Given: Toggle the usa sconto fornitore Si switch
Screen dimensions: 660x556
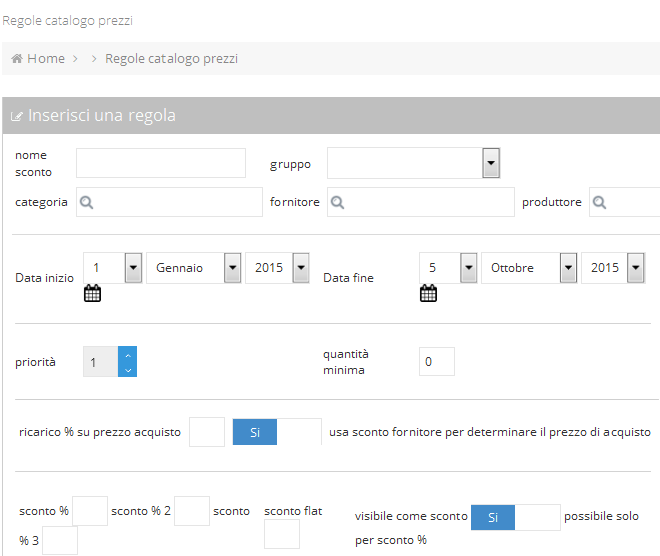Looking at the screenshot, I should (277, 432).
